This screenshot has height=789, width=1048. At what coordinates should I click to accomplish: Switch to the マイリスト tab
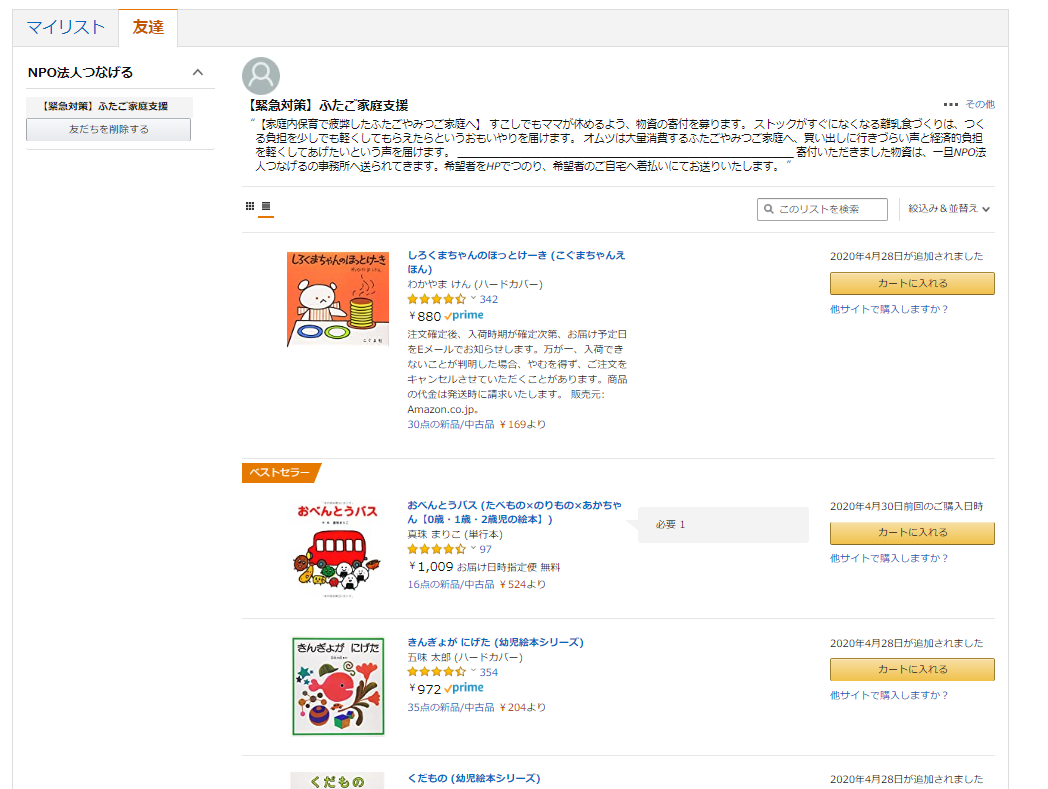pos(66,27)
